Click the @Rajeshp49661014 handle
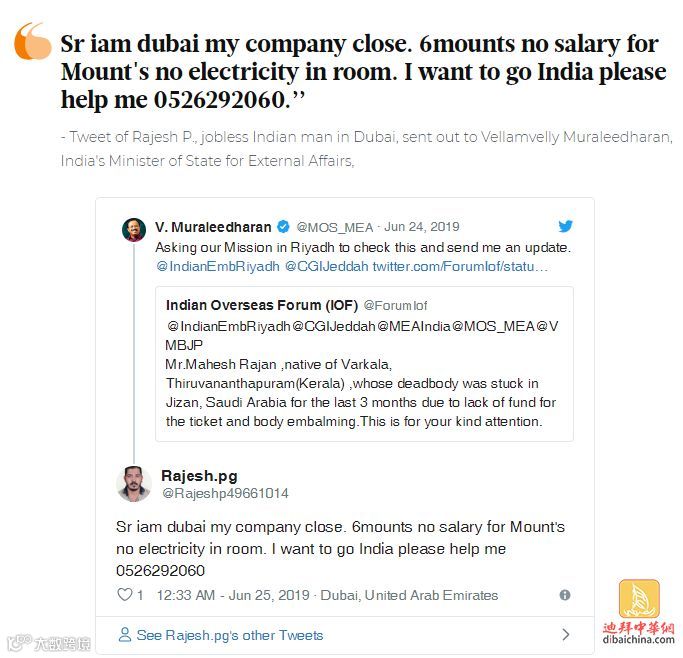This screenshot has height=658, width=683. point(225,493)
